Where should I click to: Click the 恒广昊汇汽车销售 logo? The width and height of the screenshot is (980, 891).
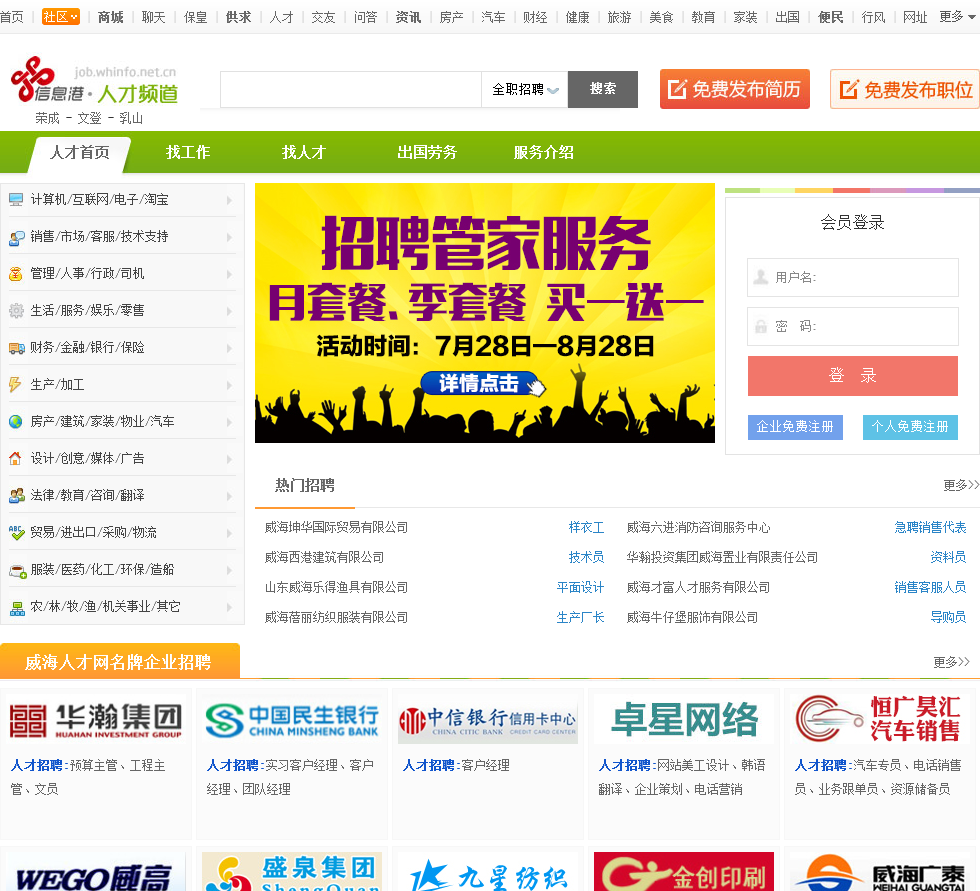(879, 719)
